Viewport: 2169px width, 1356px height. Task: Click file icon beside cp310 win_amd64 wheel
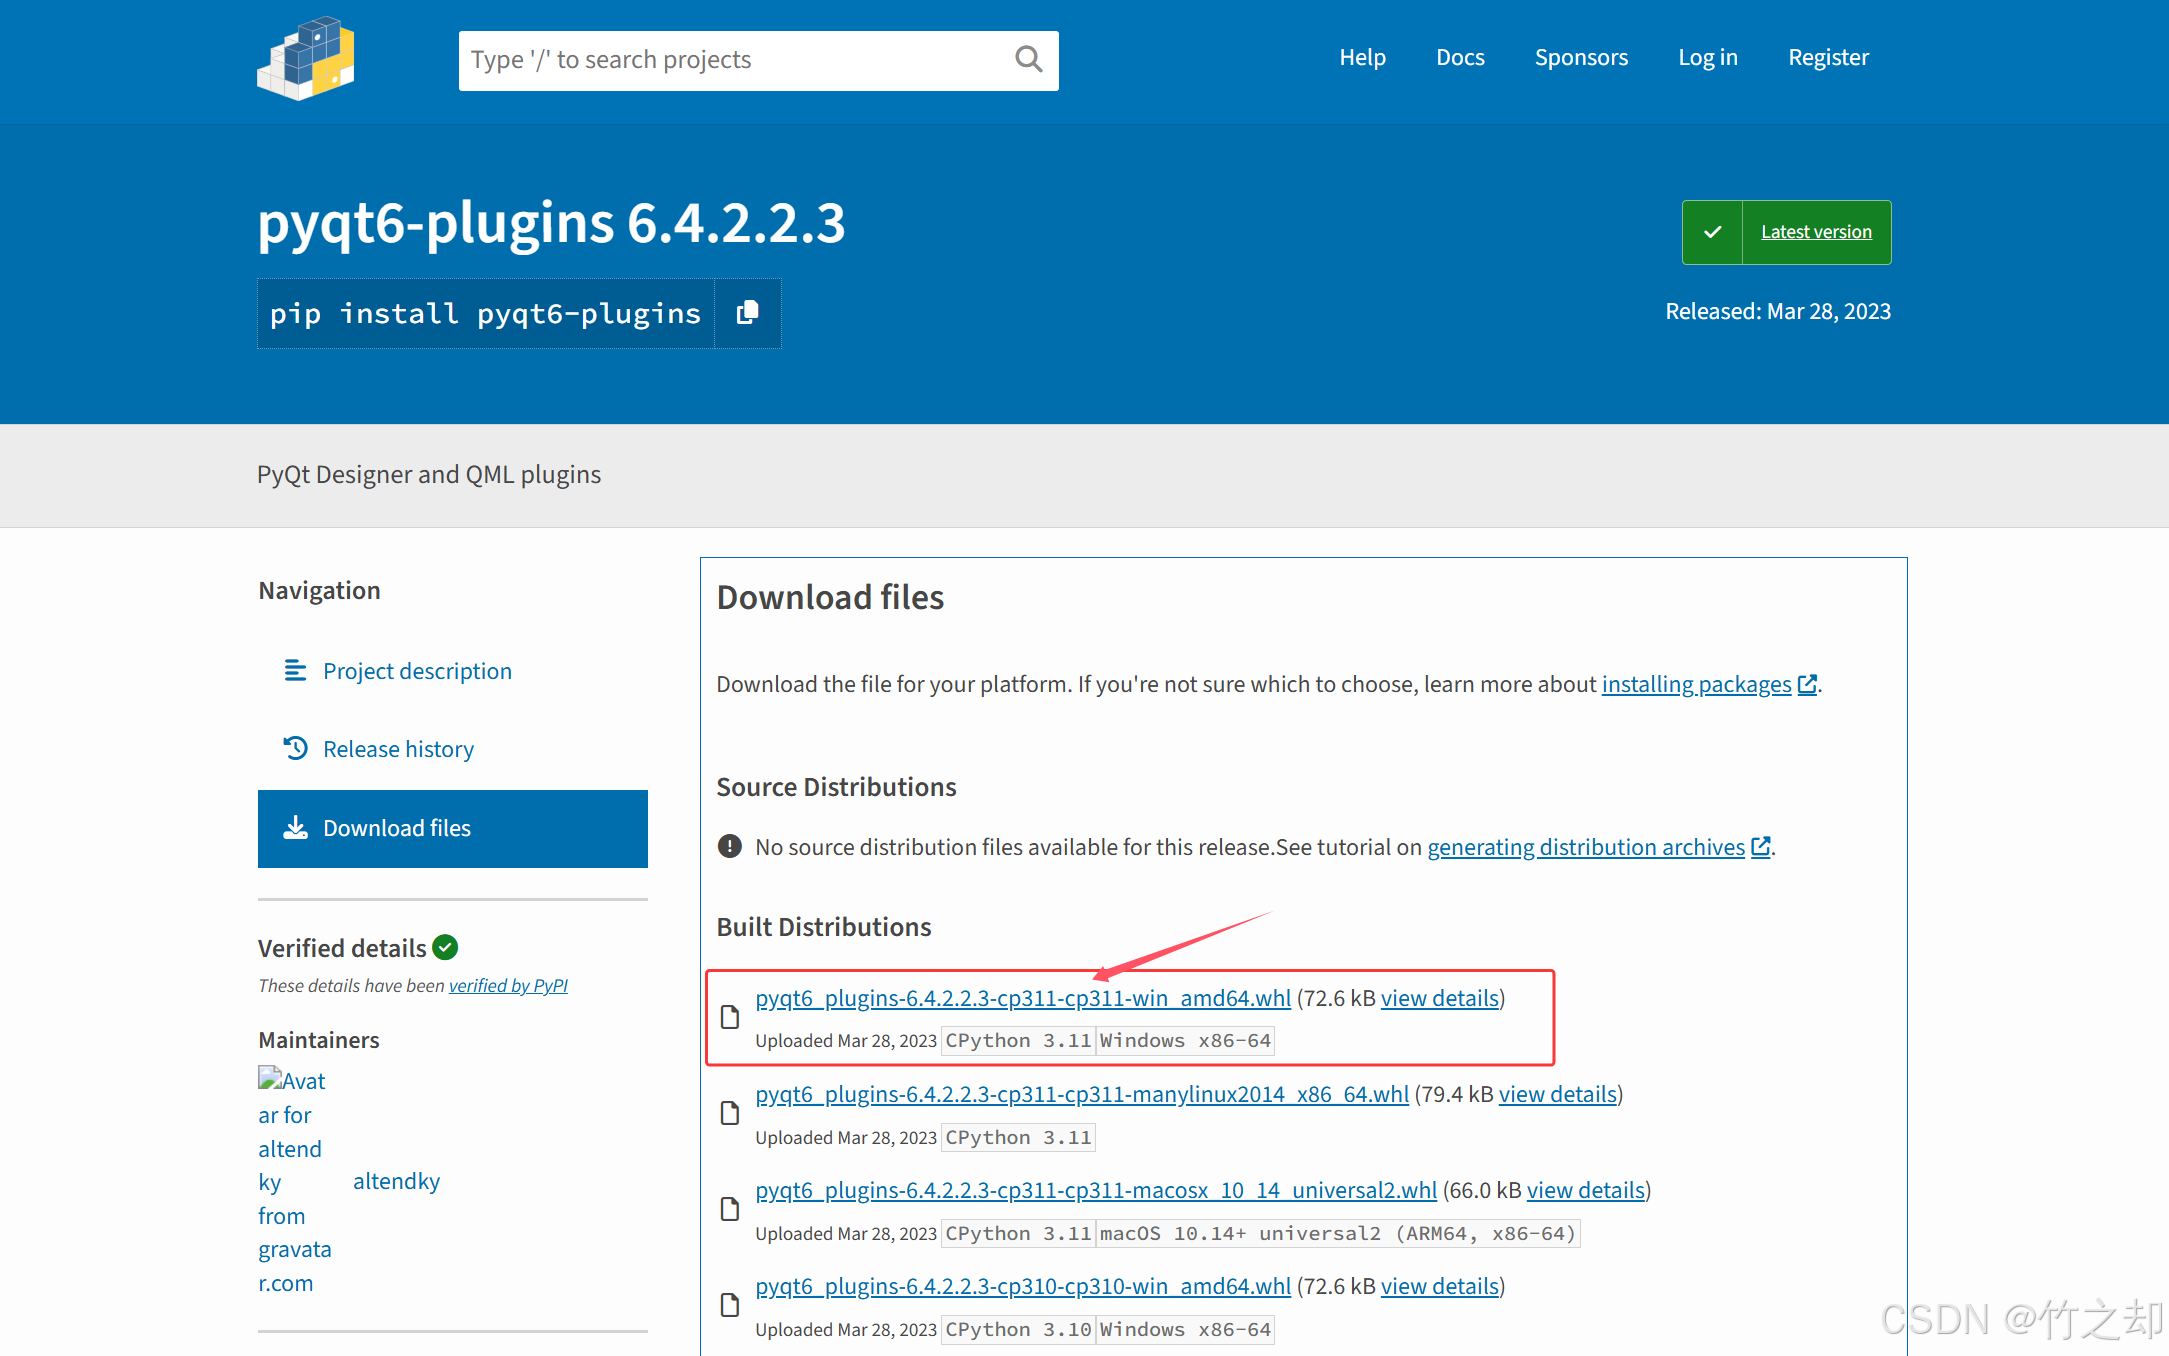tap(730, 1305)
